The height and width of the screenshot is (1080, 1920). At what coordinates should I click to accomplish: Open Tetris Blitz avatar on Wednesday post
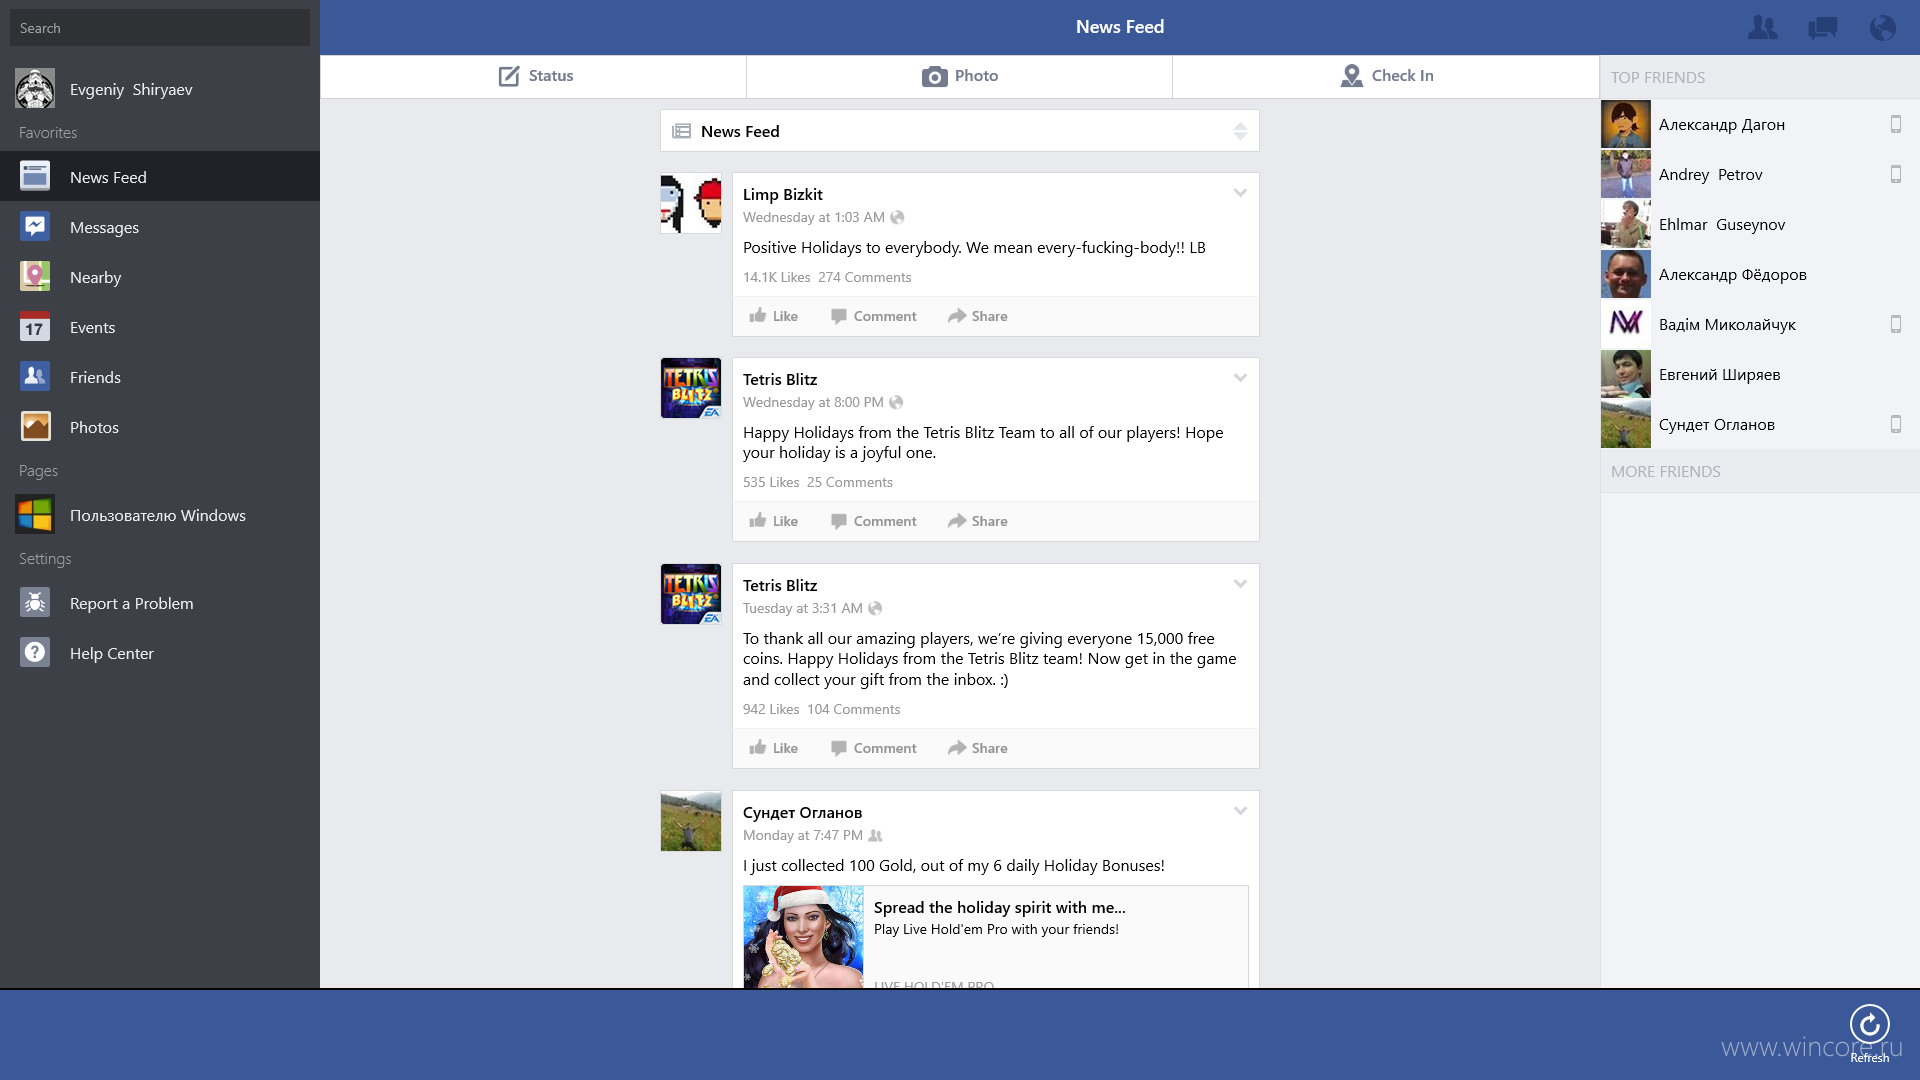[x=691, y=388]
